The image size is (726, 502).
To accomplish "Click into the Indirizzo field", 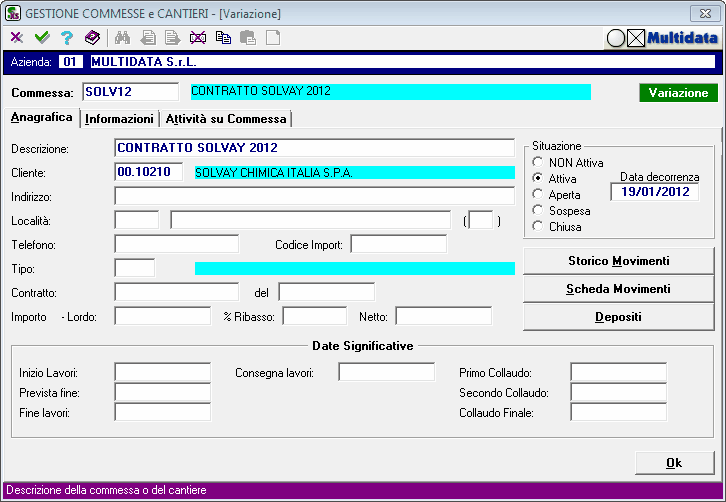I will pyautogui.click(x=314, y=196).
